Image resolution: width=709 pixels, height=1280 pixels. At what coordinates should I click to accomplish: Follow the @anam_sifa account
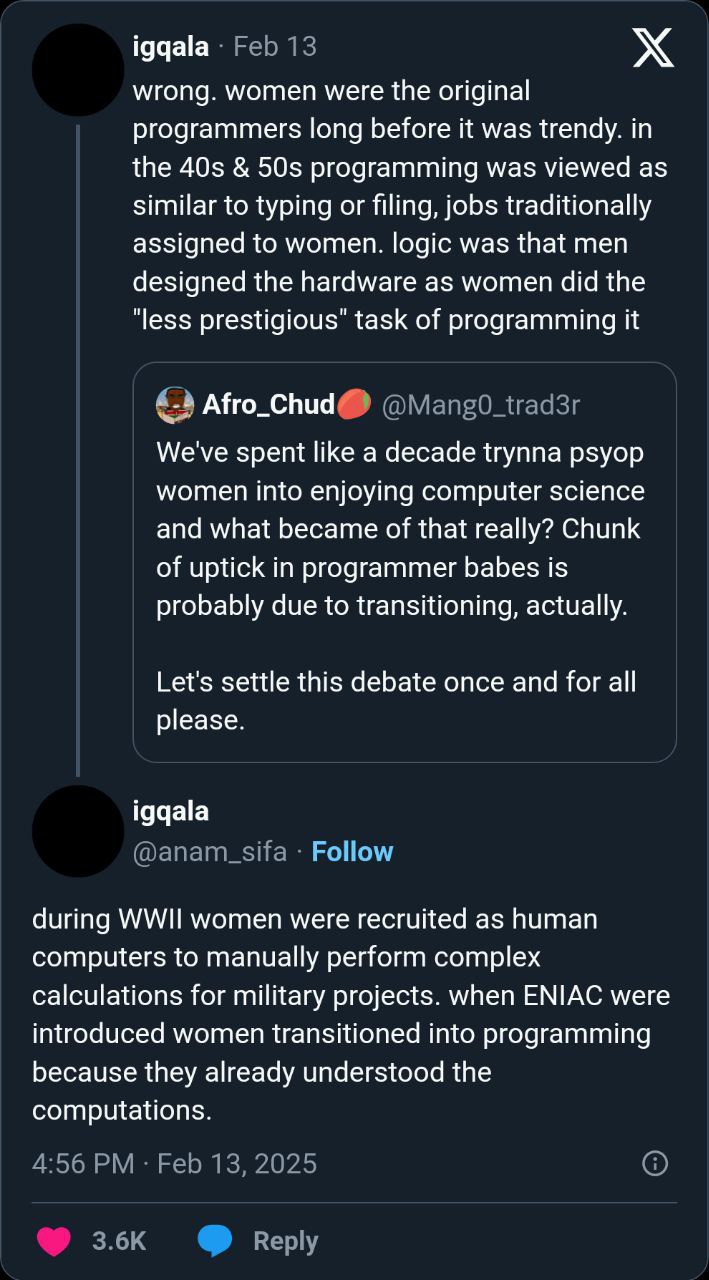click(x=352, y=852)
